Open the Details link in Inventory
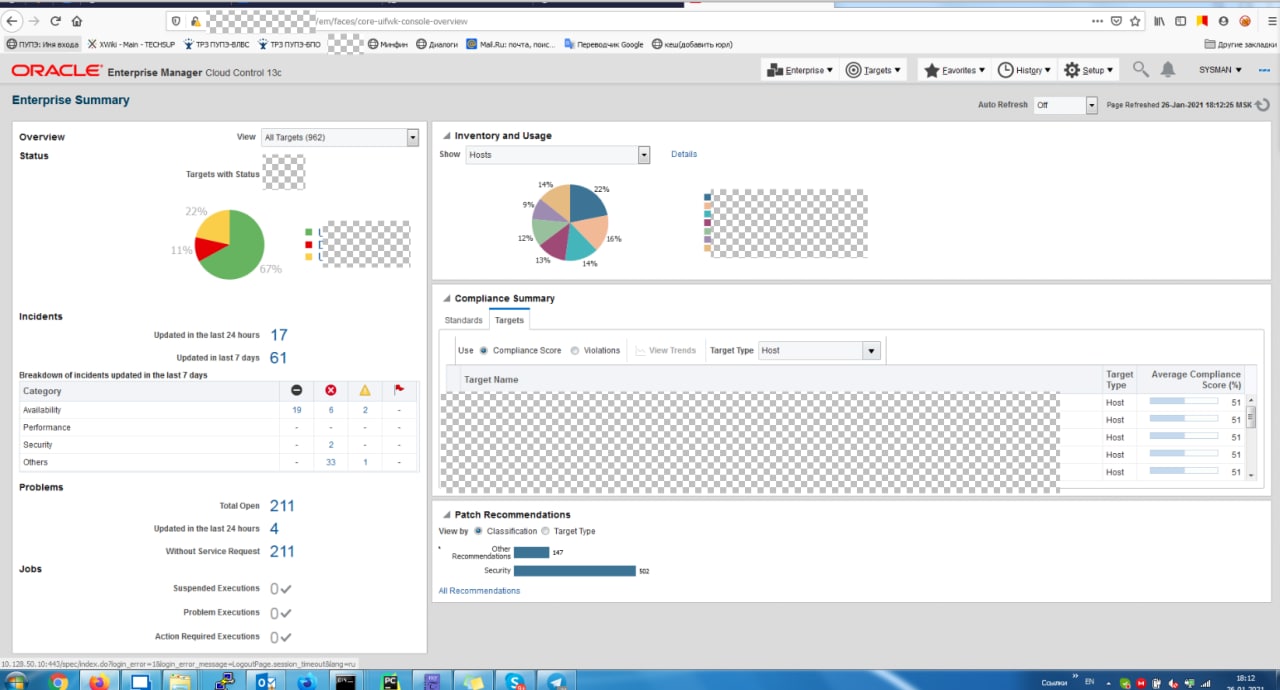Image resolution: width=1280 pixels, height=690 pixels. tap(684, 154)
